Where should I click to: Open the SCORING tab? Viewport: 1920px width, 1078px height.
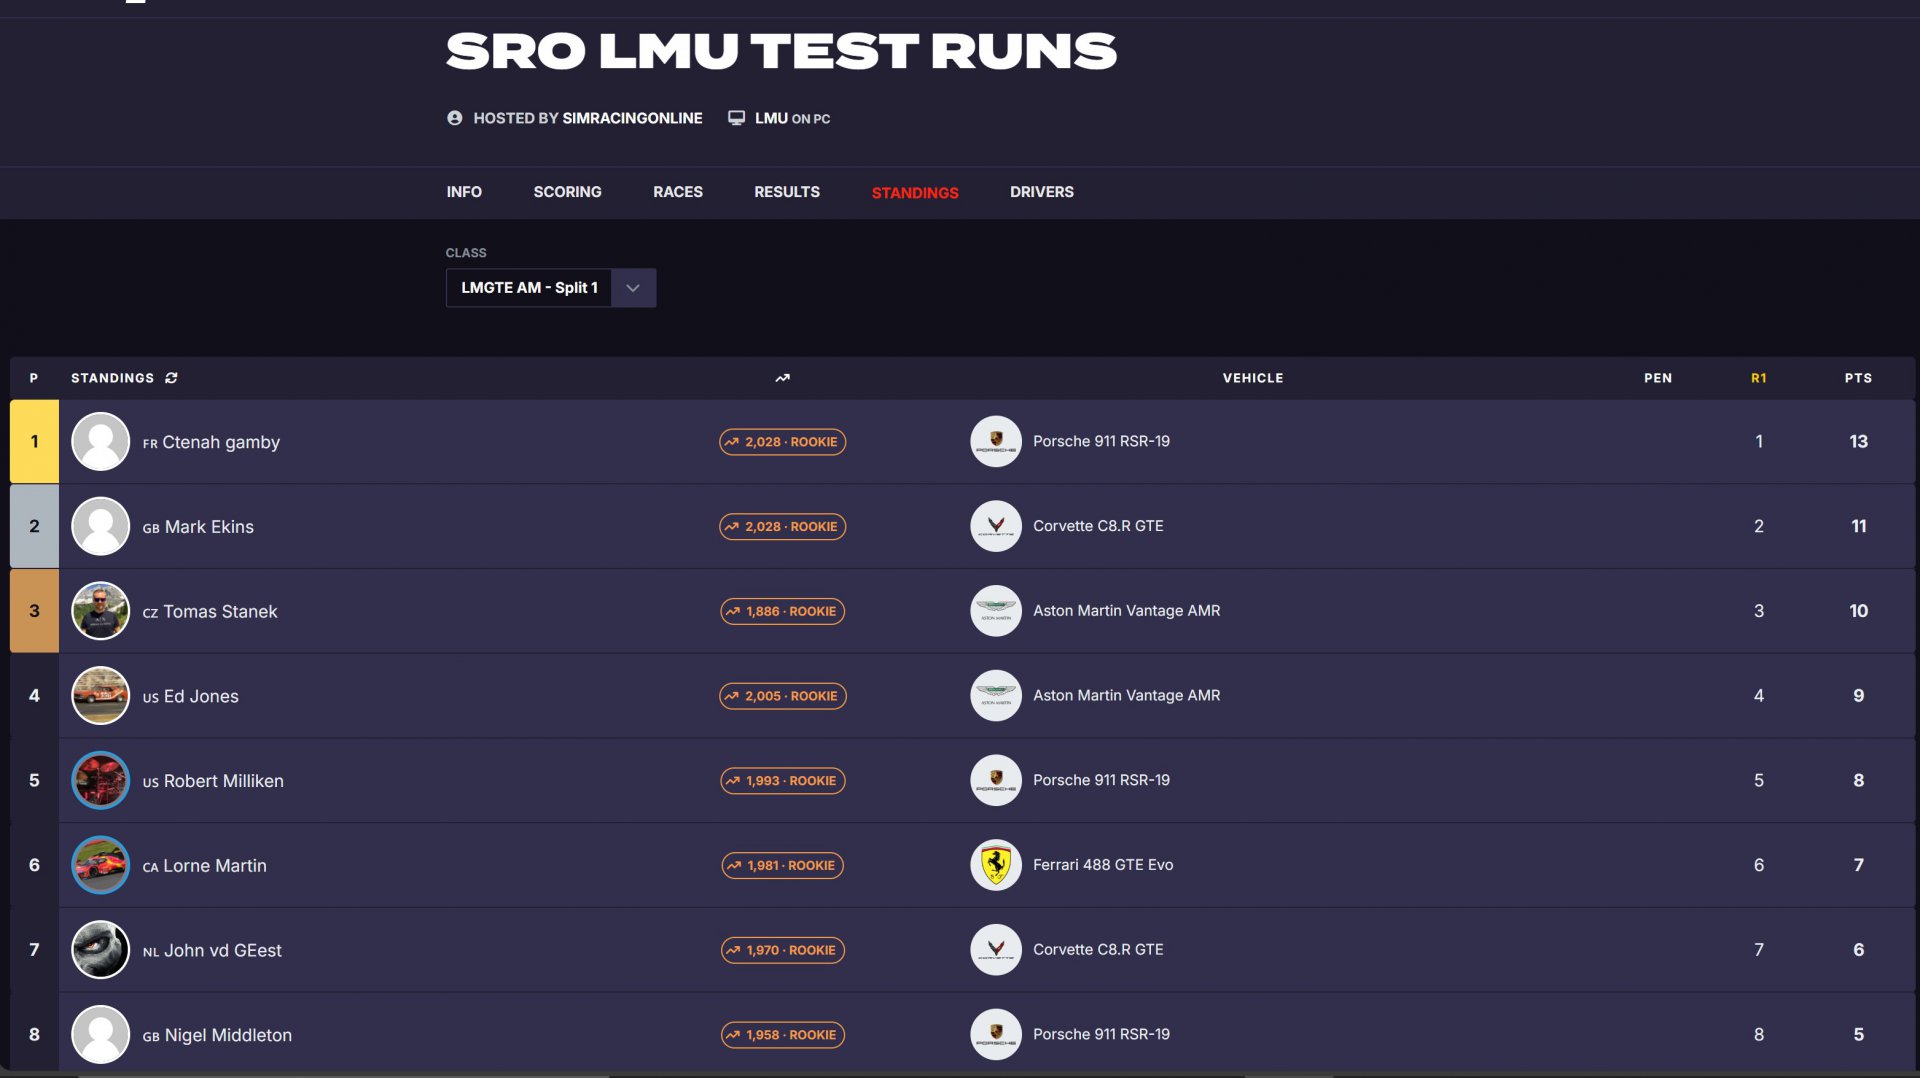coord(567,192)
